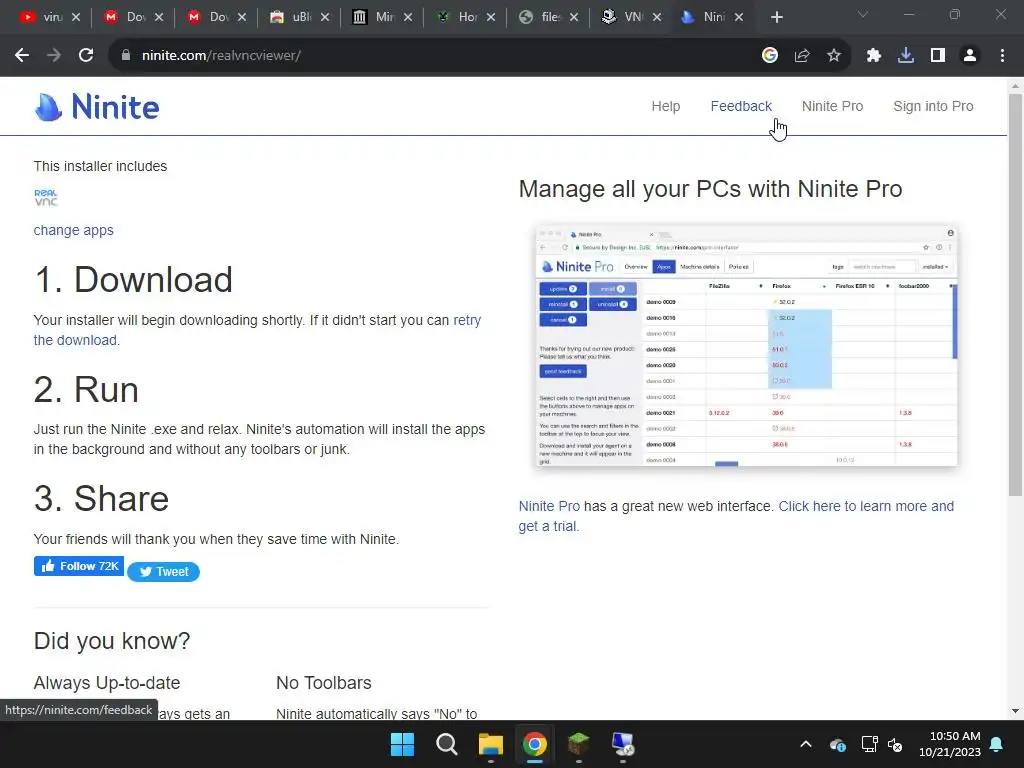Image resolution: width=1024 pixels, height=768 pixels.
Task: Open Windows taskbar search
Action: tap(447, 744)
